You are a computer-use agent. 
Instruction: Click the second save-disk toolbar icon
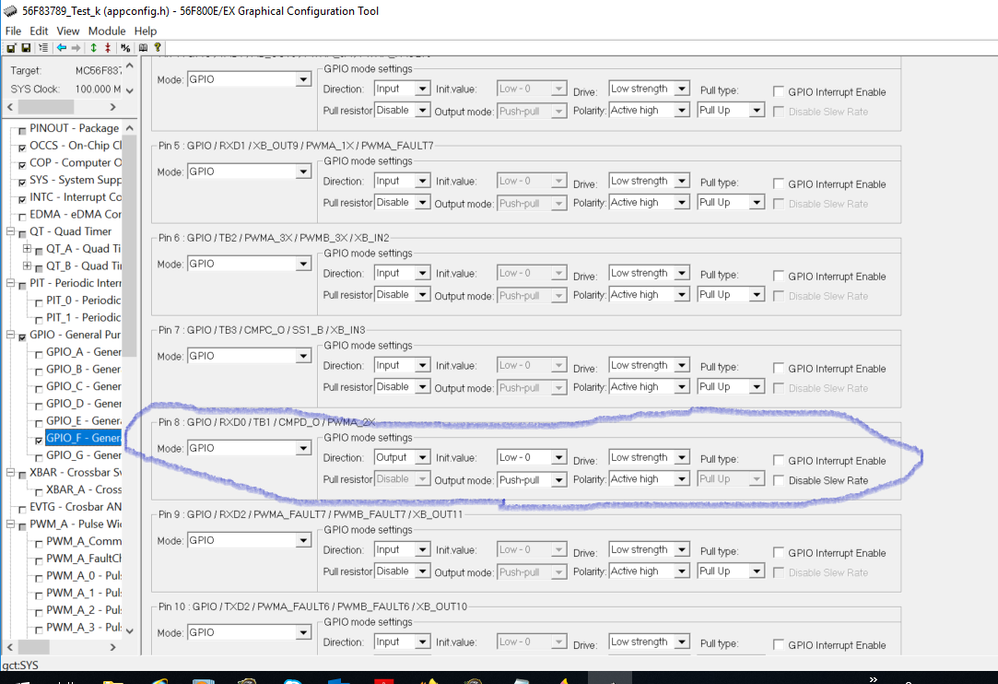26,48
